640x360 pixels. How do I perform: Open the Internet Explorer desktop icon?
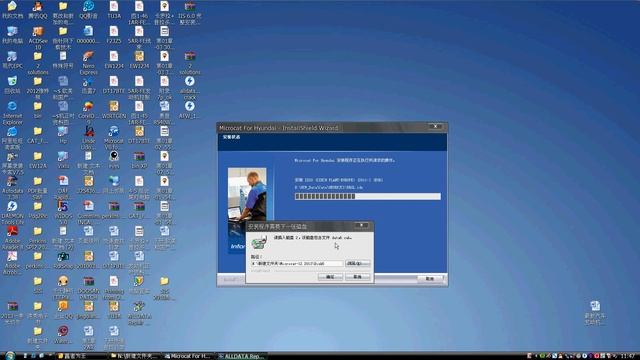12,113
